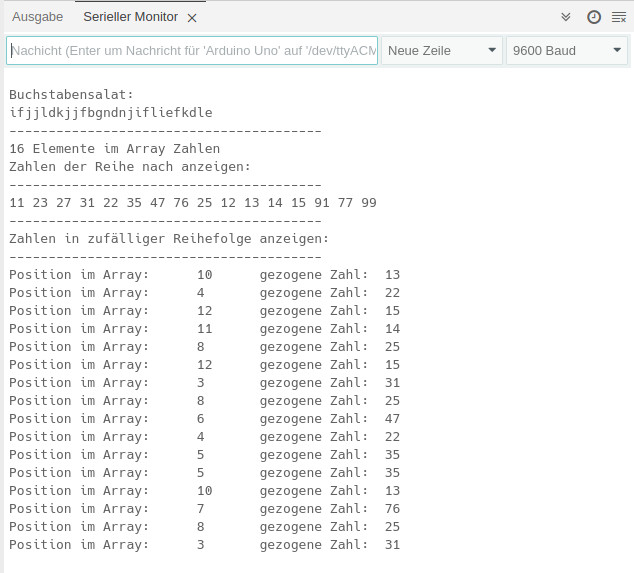This screenshot has width=634, height=573.
Task: Click the first Position im Array output row
Action: click(204, 275)
